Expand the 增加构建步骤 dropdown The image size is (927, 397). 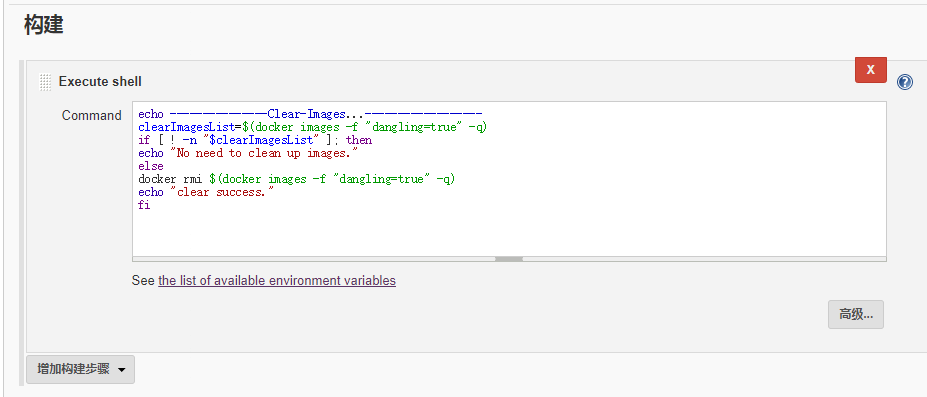pyautogui.click(x=80, y=370)
